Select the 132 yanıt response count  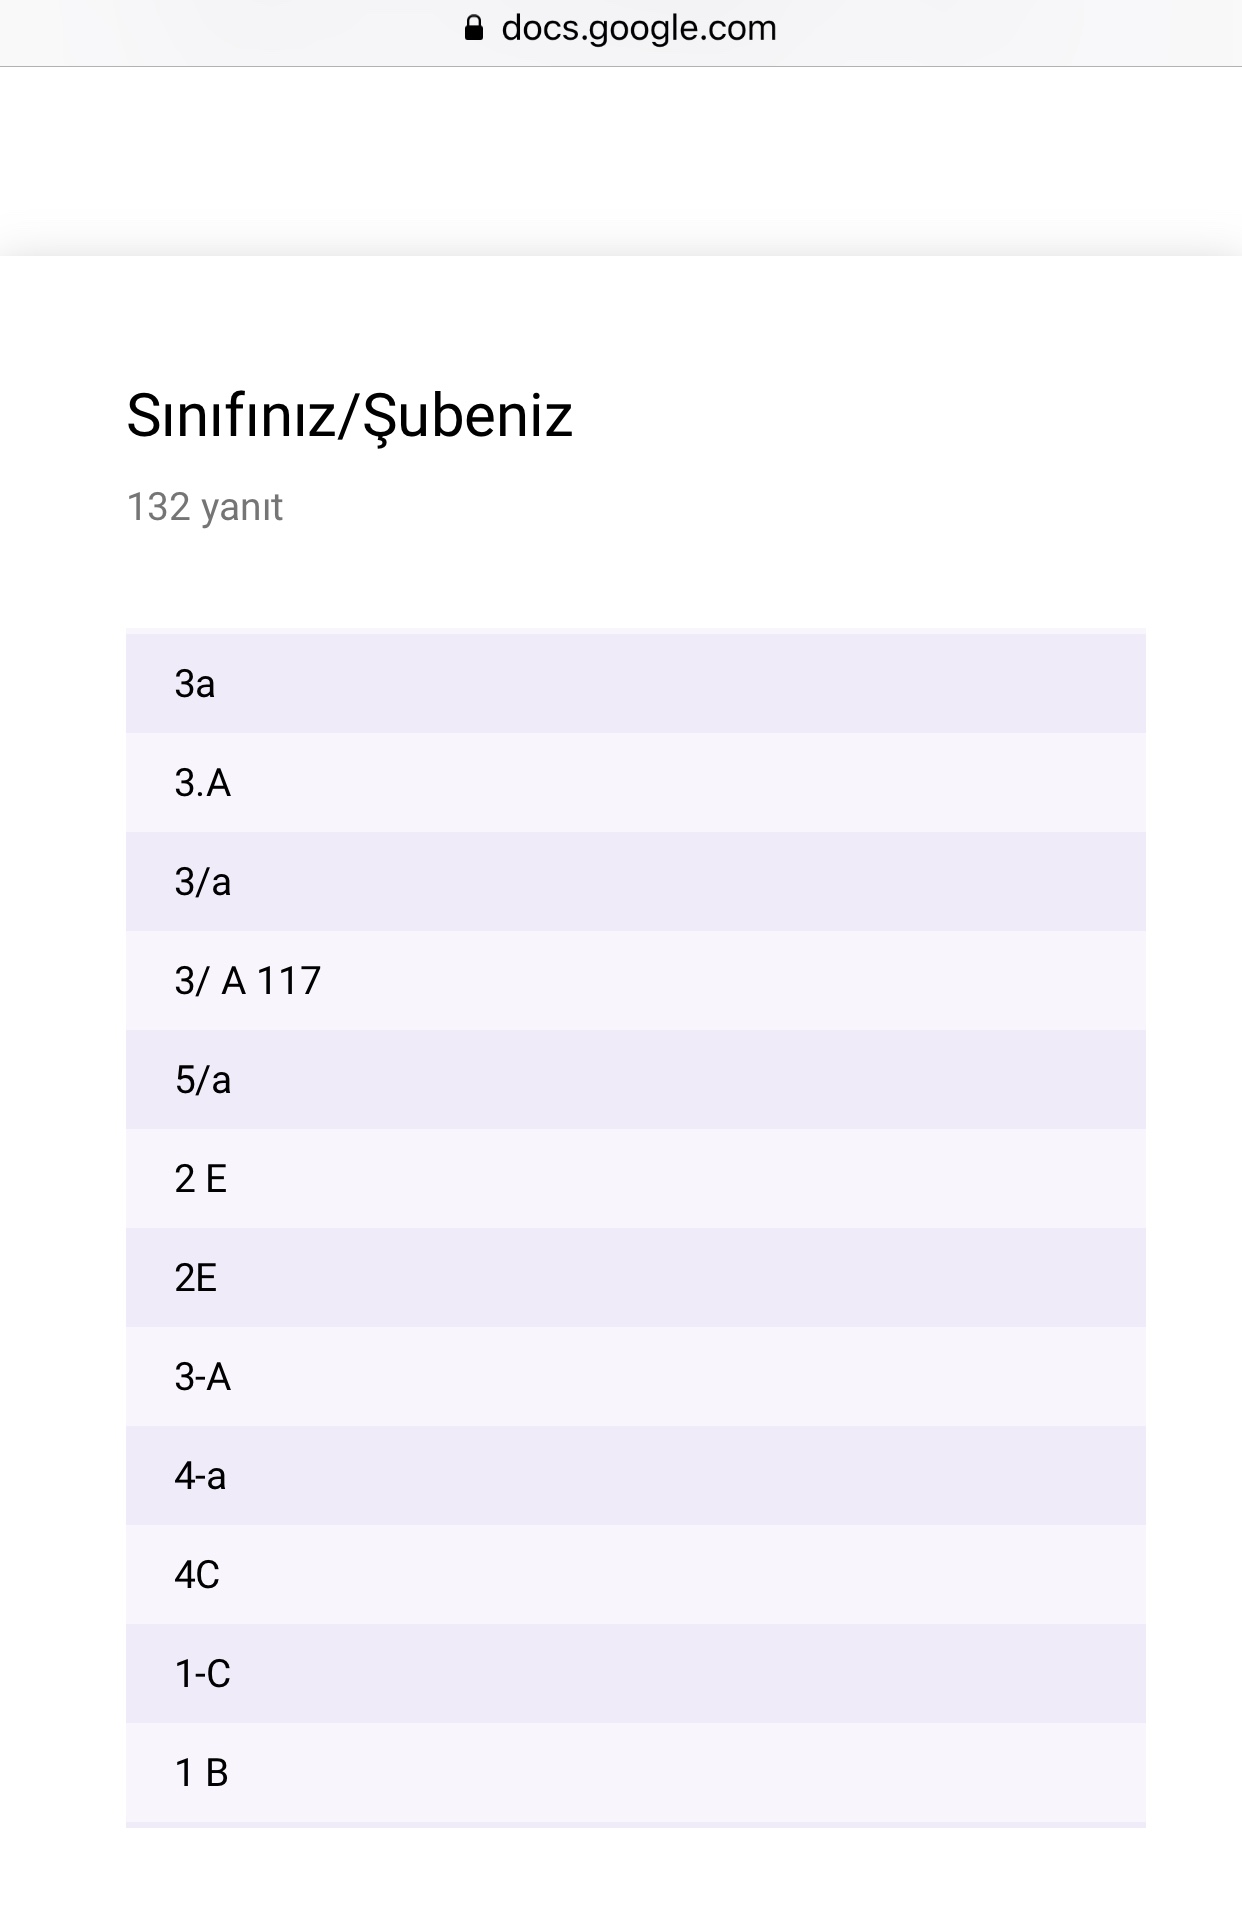pos(204,507)
